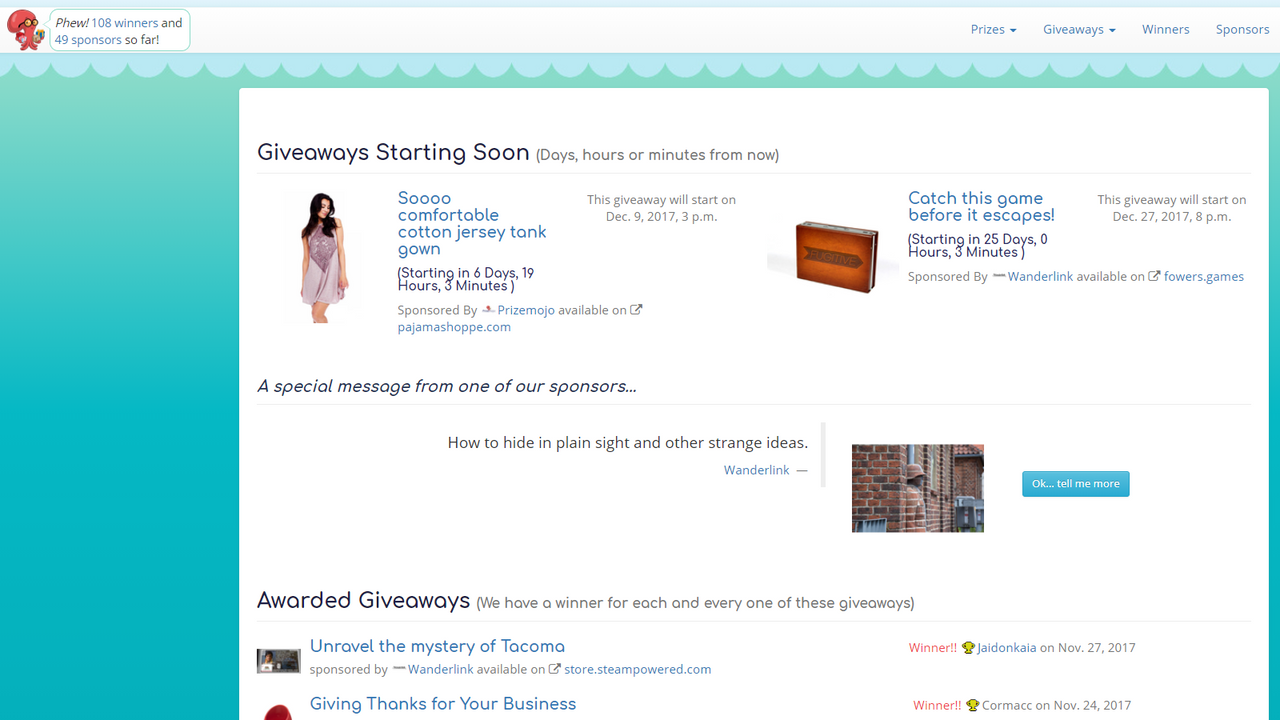
Task: Open 'Unravel the mystery of Tacoma' giveaway
Action: 437,646
